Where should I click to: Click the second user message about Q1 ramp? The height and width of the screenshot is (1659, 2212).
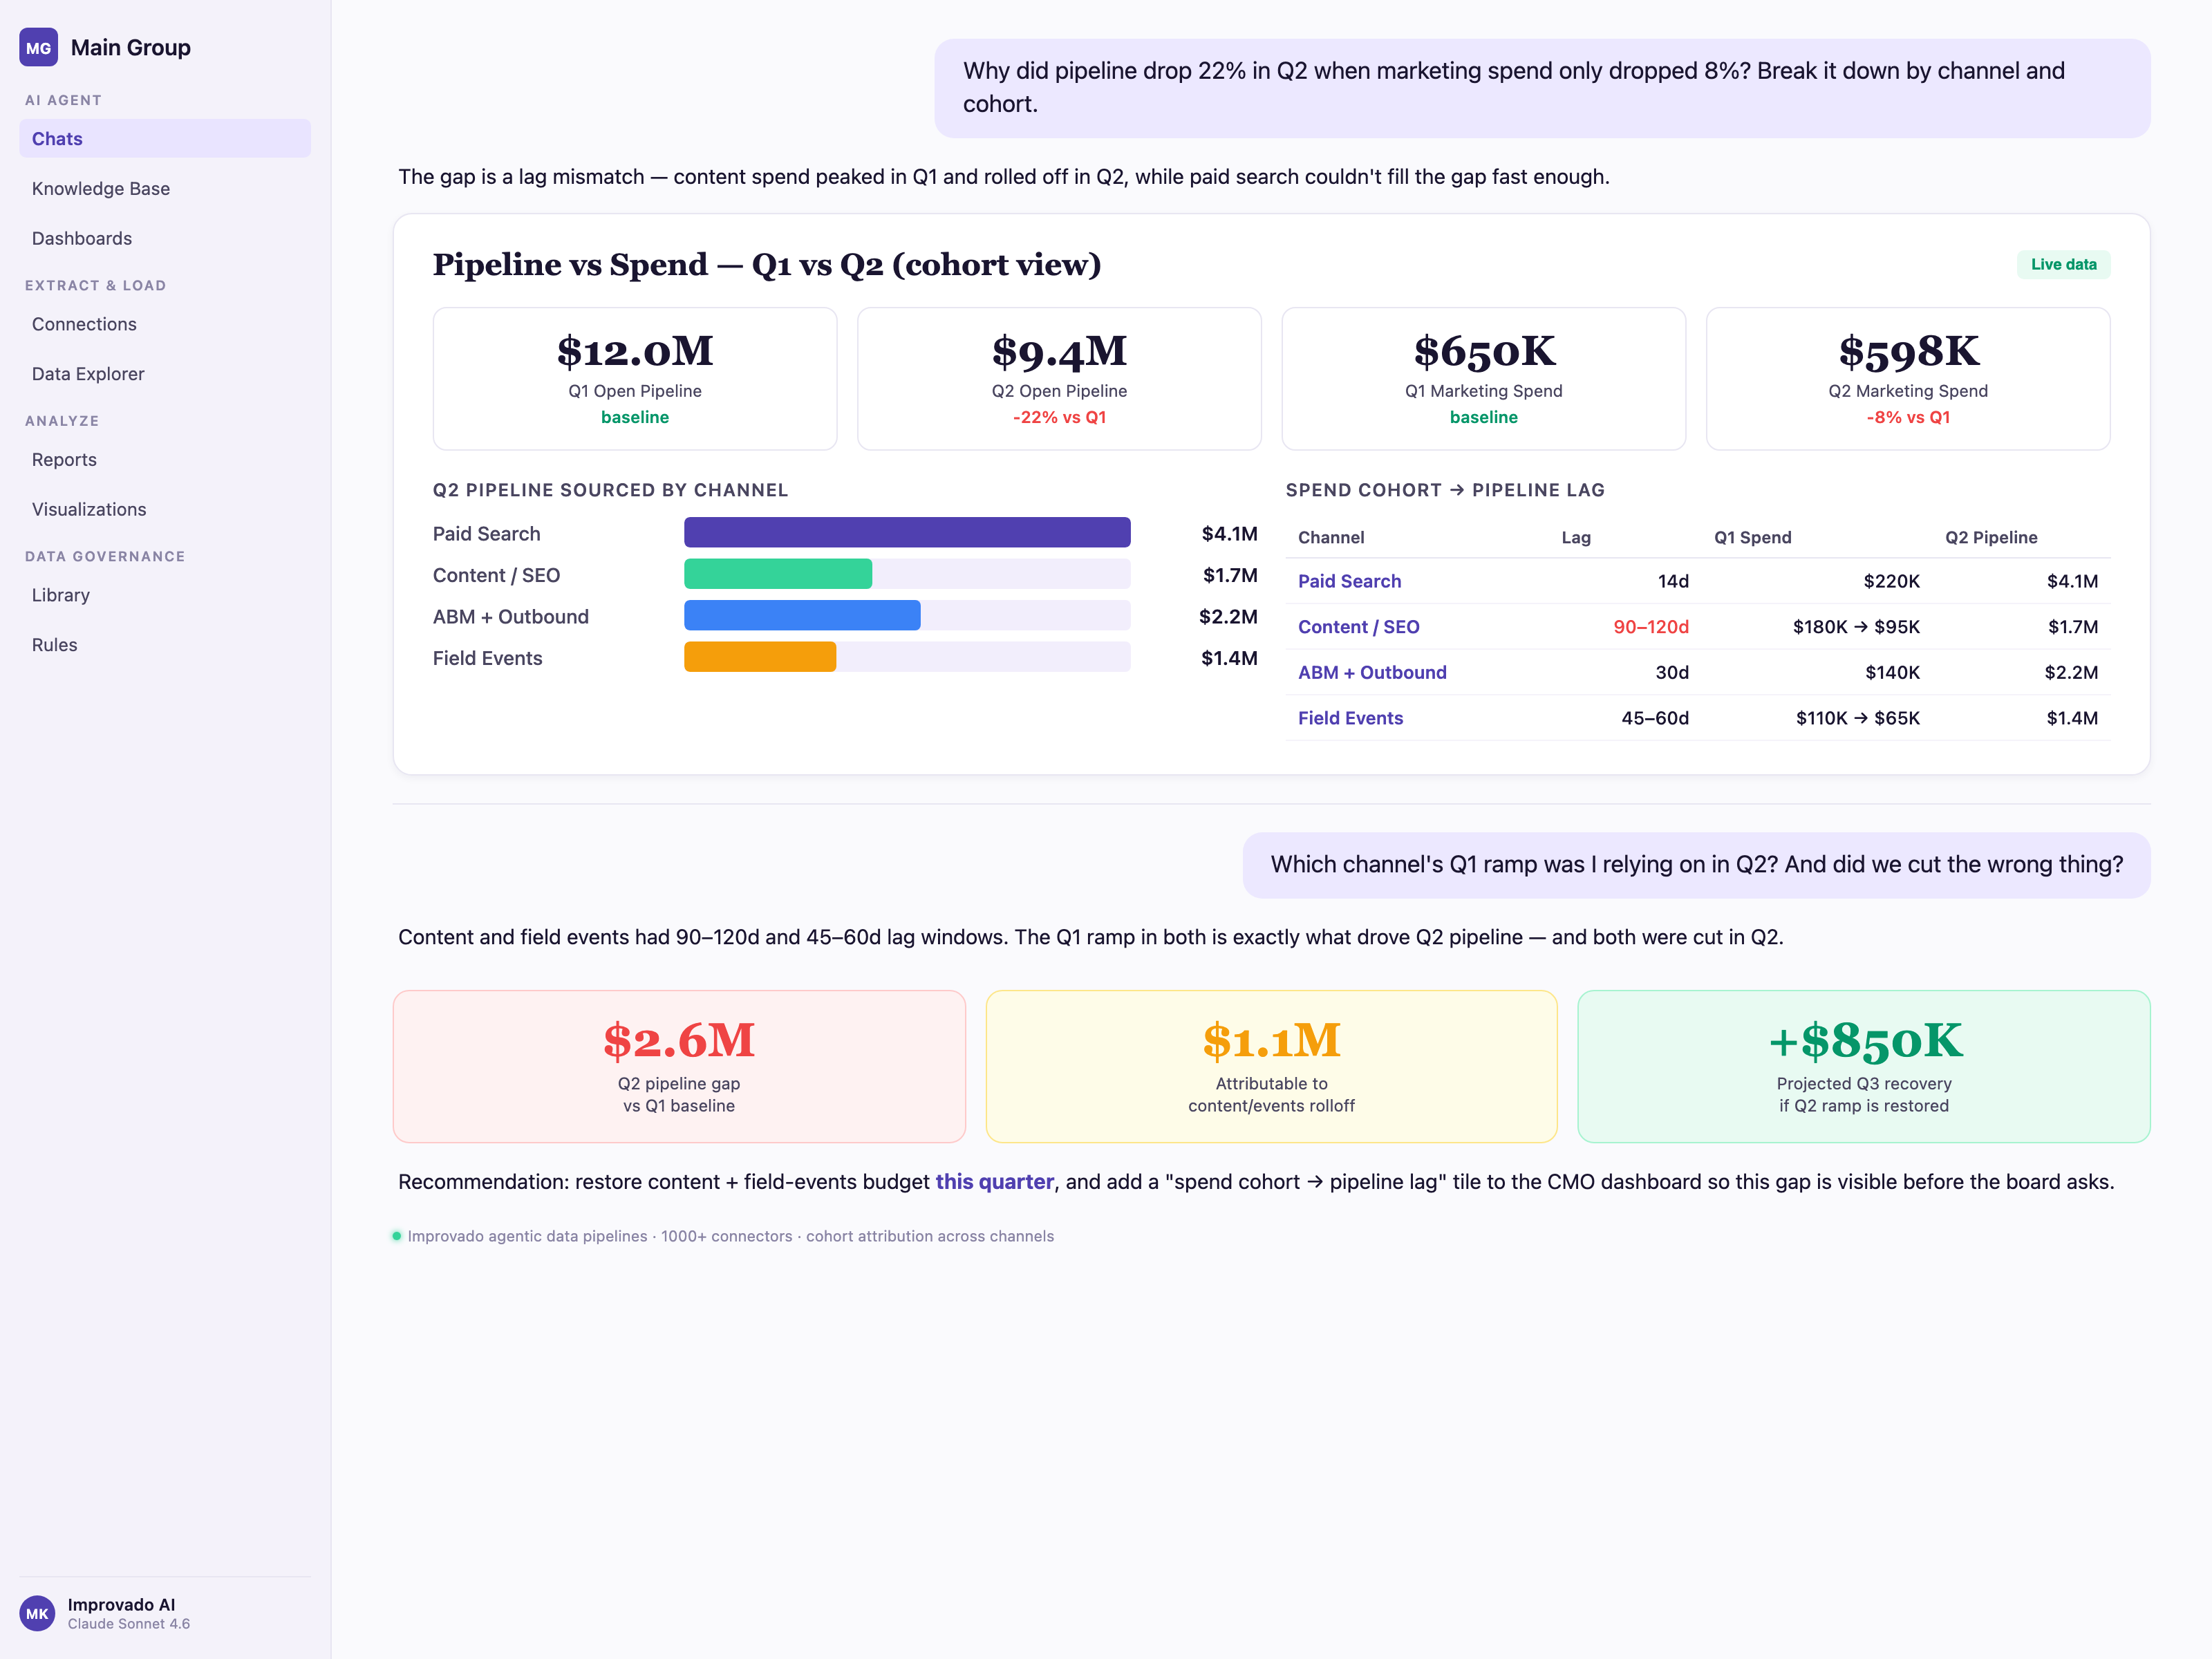click(1696, 865)
